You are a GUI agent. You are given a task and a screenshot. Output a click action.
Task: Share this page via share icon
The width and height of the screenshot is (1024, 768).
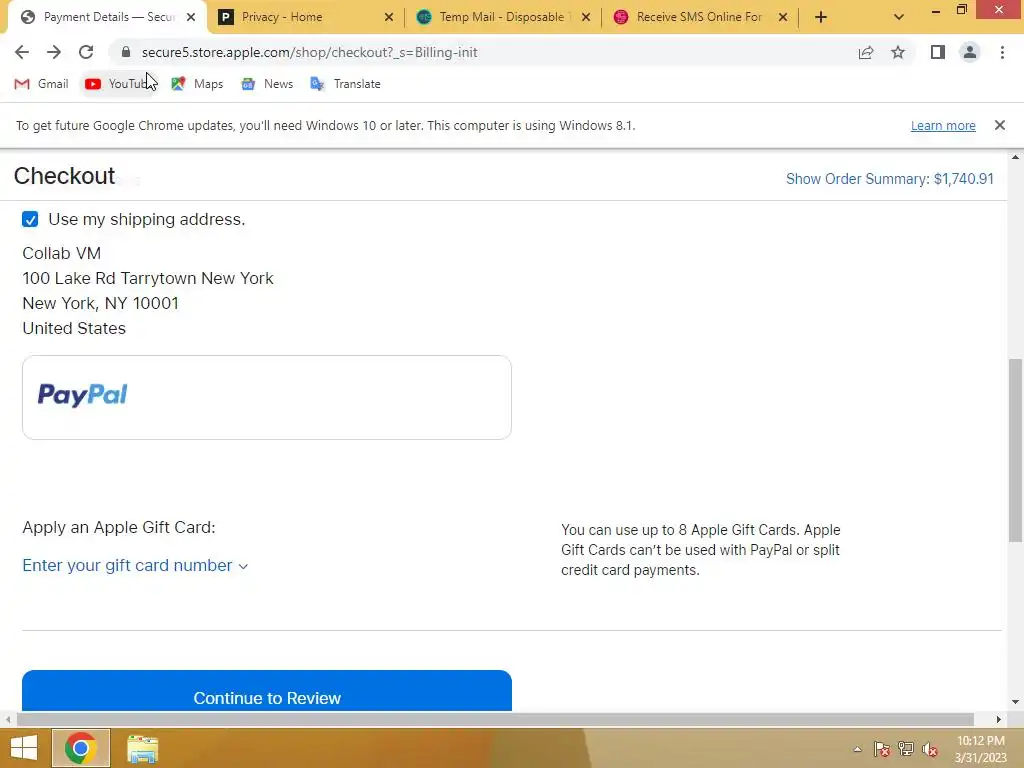[866, 52]
